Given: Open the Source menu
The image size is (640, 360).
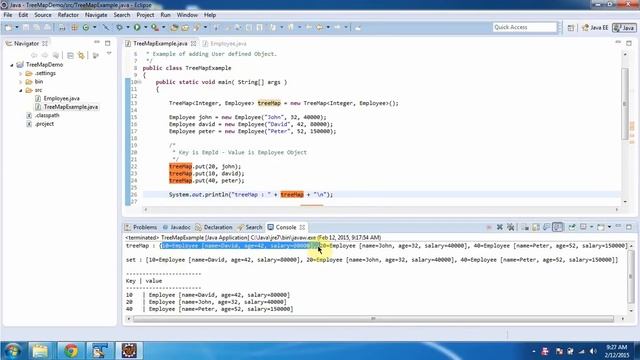Looking at the screenshot, I should 43,15.
